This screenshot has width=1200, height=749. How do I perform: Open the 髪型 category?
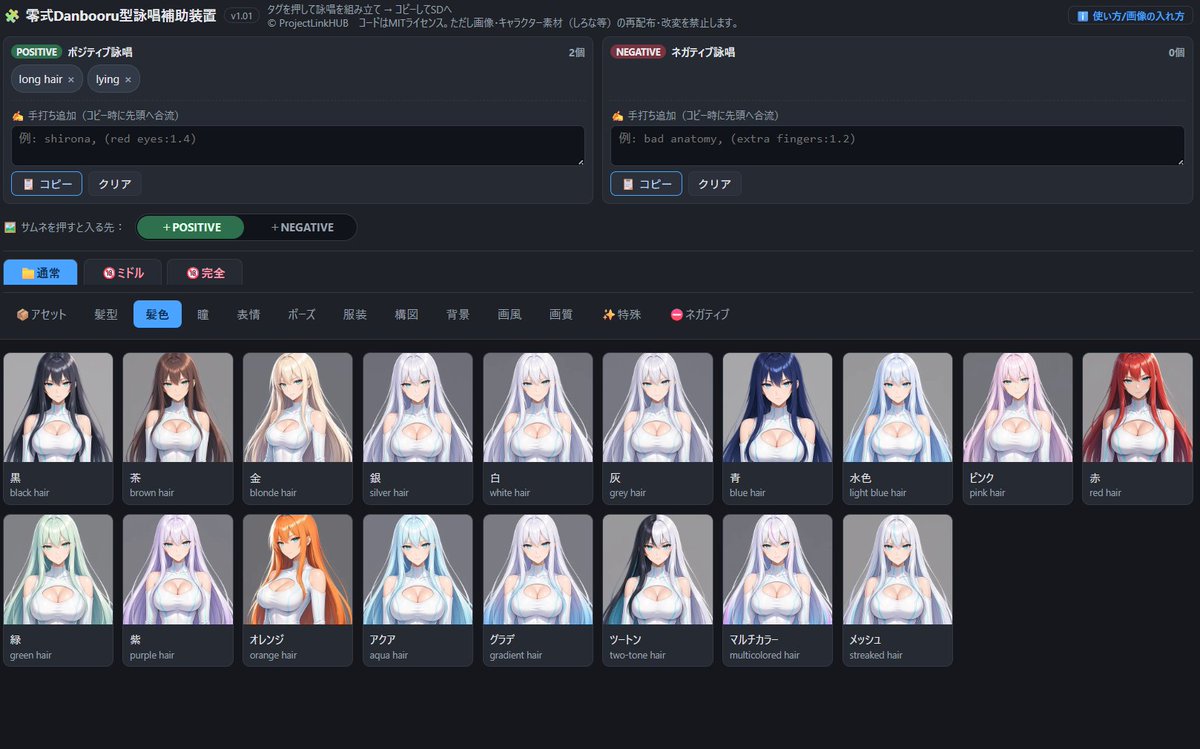[x=106, y=314]
